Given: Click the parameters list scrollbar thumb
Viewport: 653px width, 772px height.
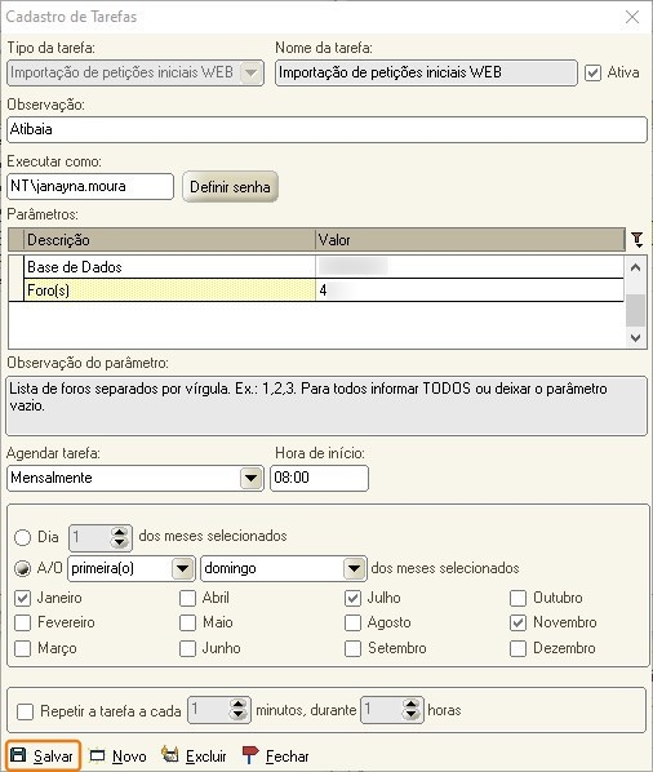Looking at the screenshot, I should tap(635, 310).
